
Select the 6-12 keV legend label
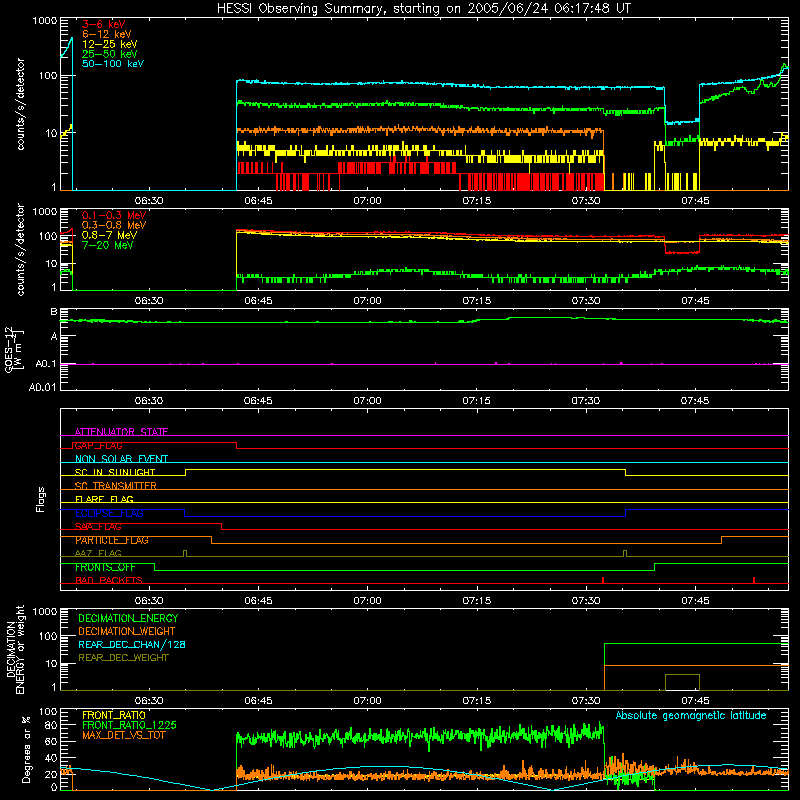point(107,34)
